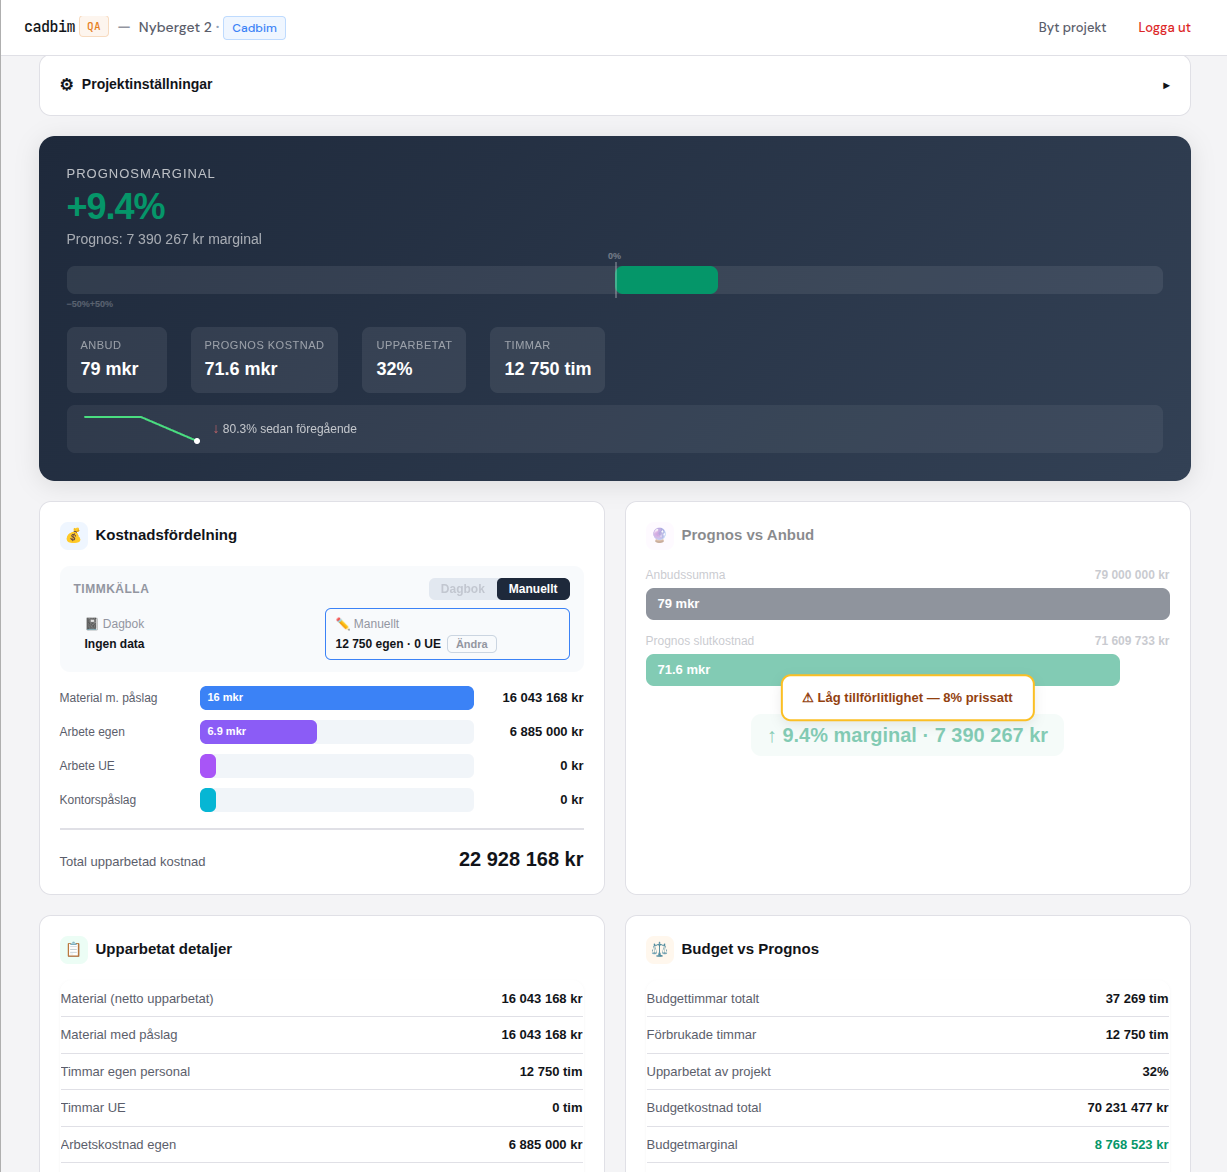
Task: Click the gear icon beside Projektinställningar
Action: click(67, 85)
